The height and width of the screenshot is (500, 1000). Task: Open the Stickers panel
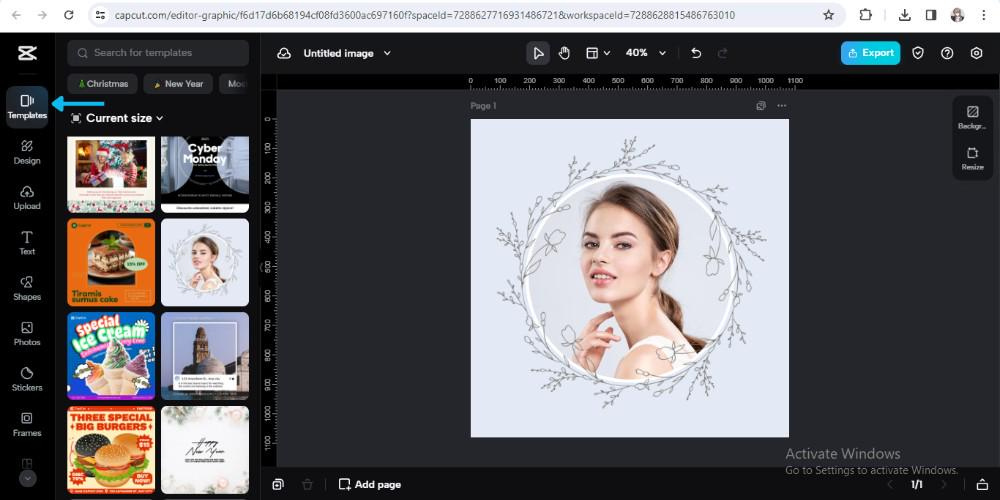coord(27,379)
